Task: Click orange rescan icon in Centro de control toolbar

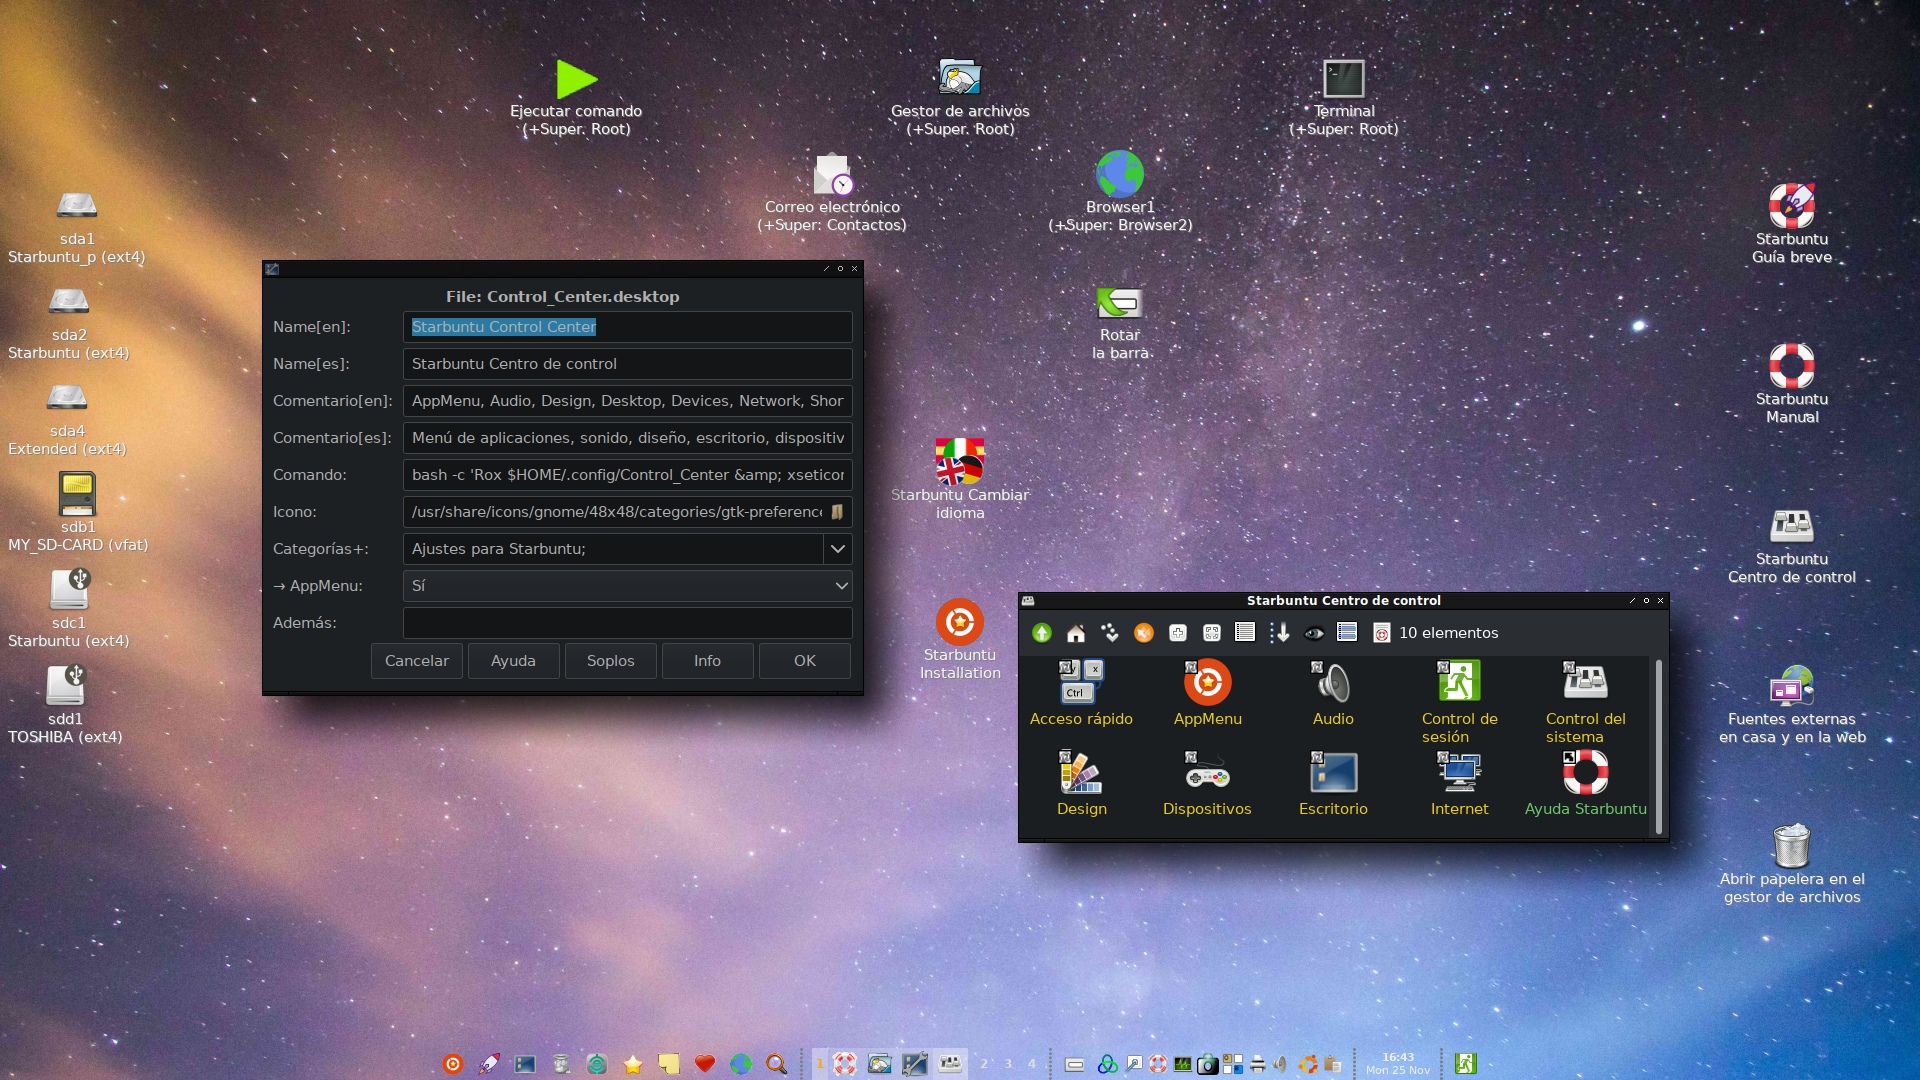Action: 1144,633
